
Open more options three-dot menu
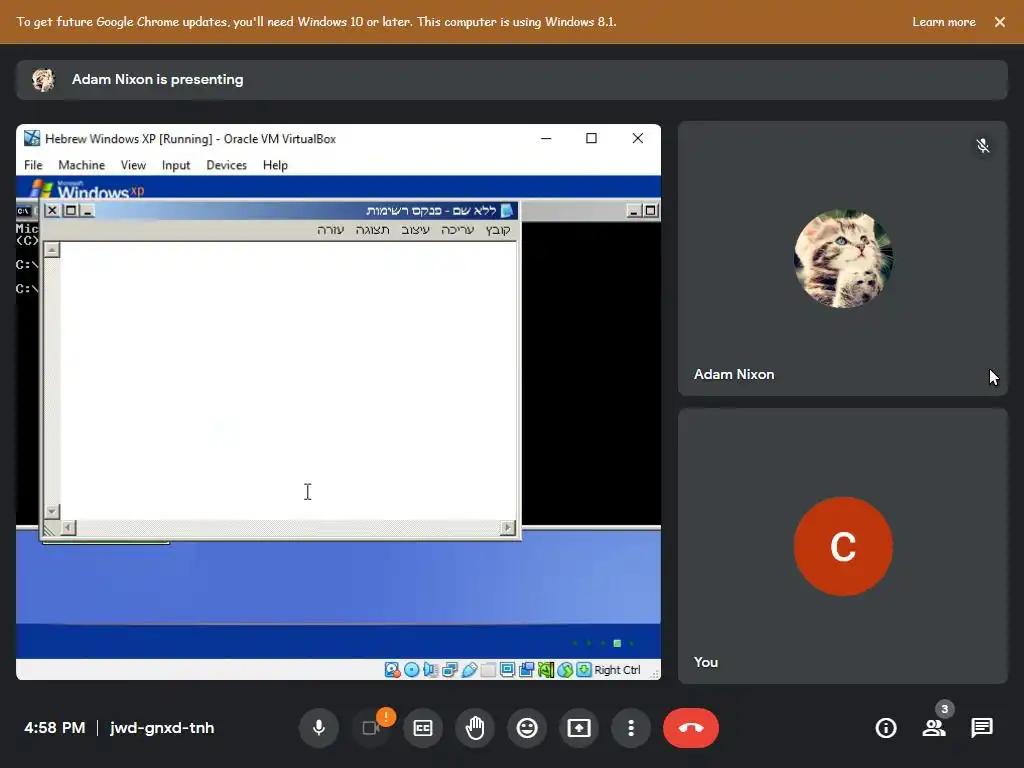coord(631,728)
